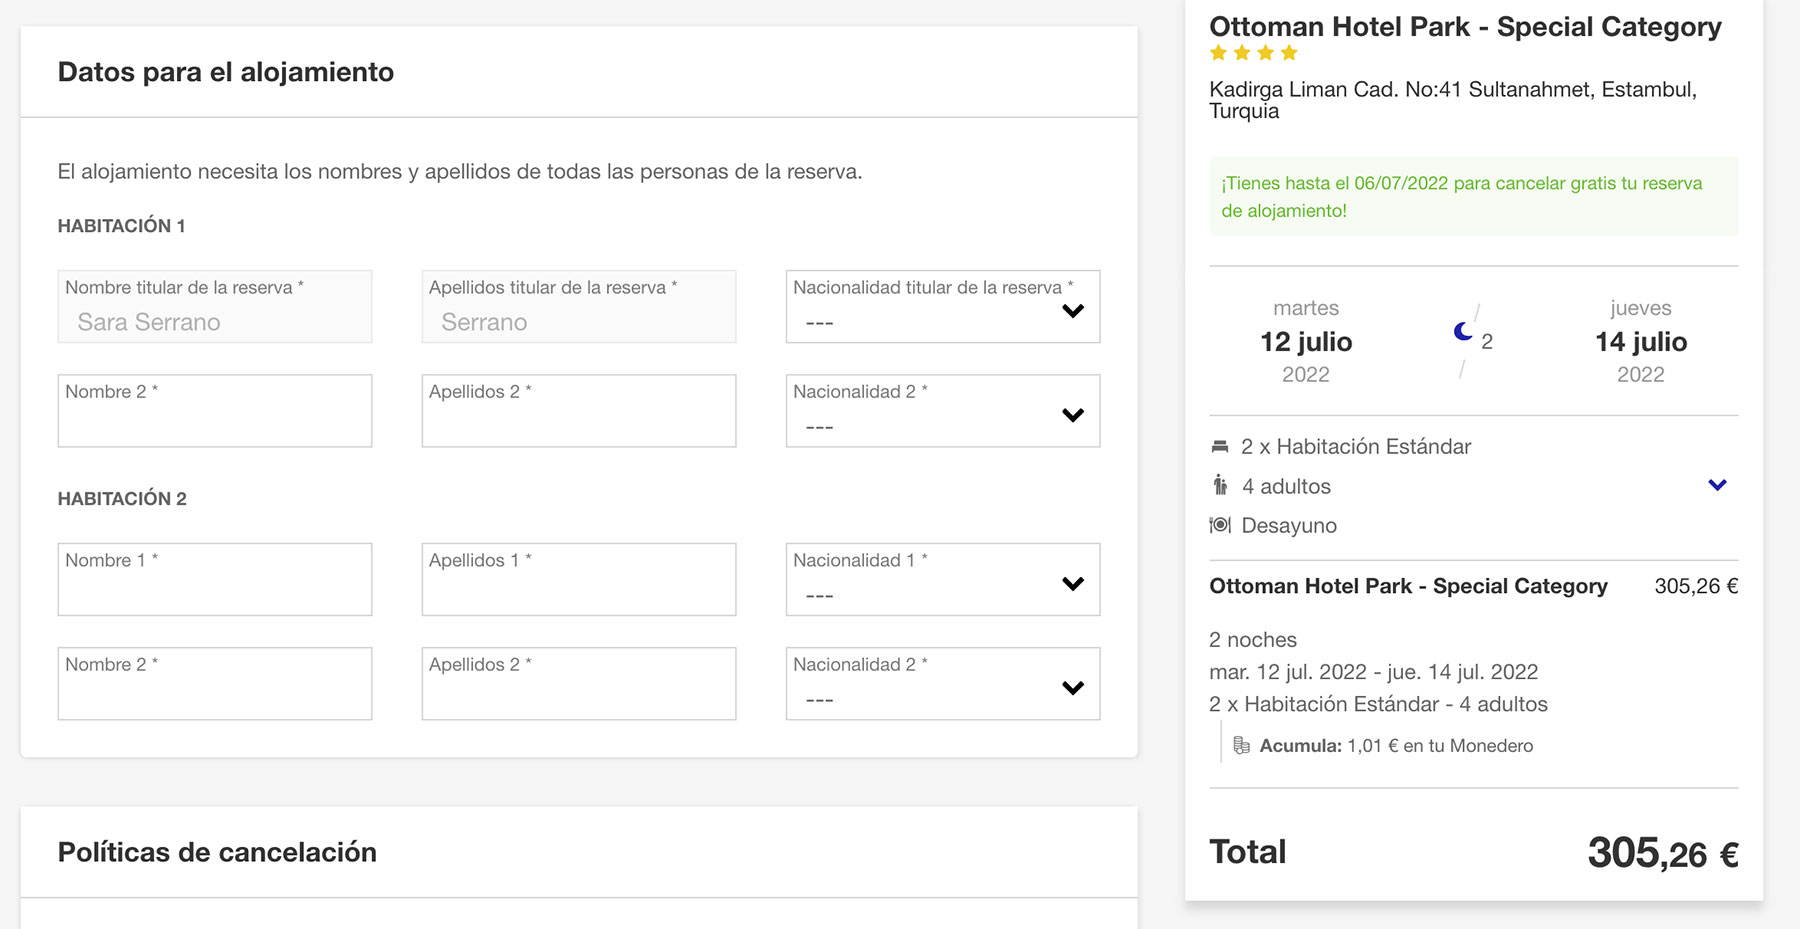
Task: Focus Habitación 2 Apellidos 2 field
Action: 579,683
